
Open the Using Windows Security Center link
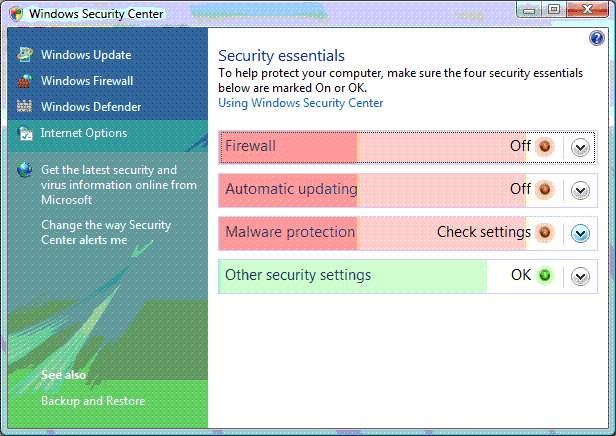tap(301, 103)
